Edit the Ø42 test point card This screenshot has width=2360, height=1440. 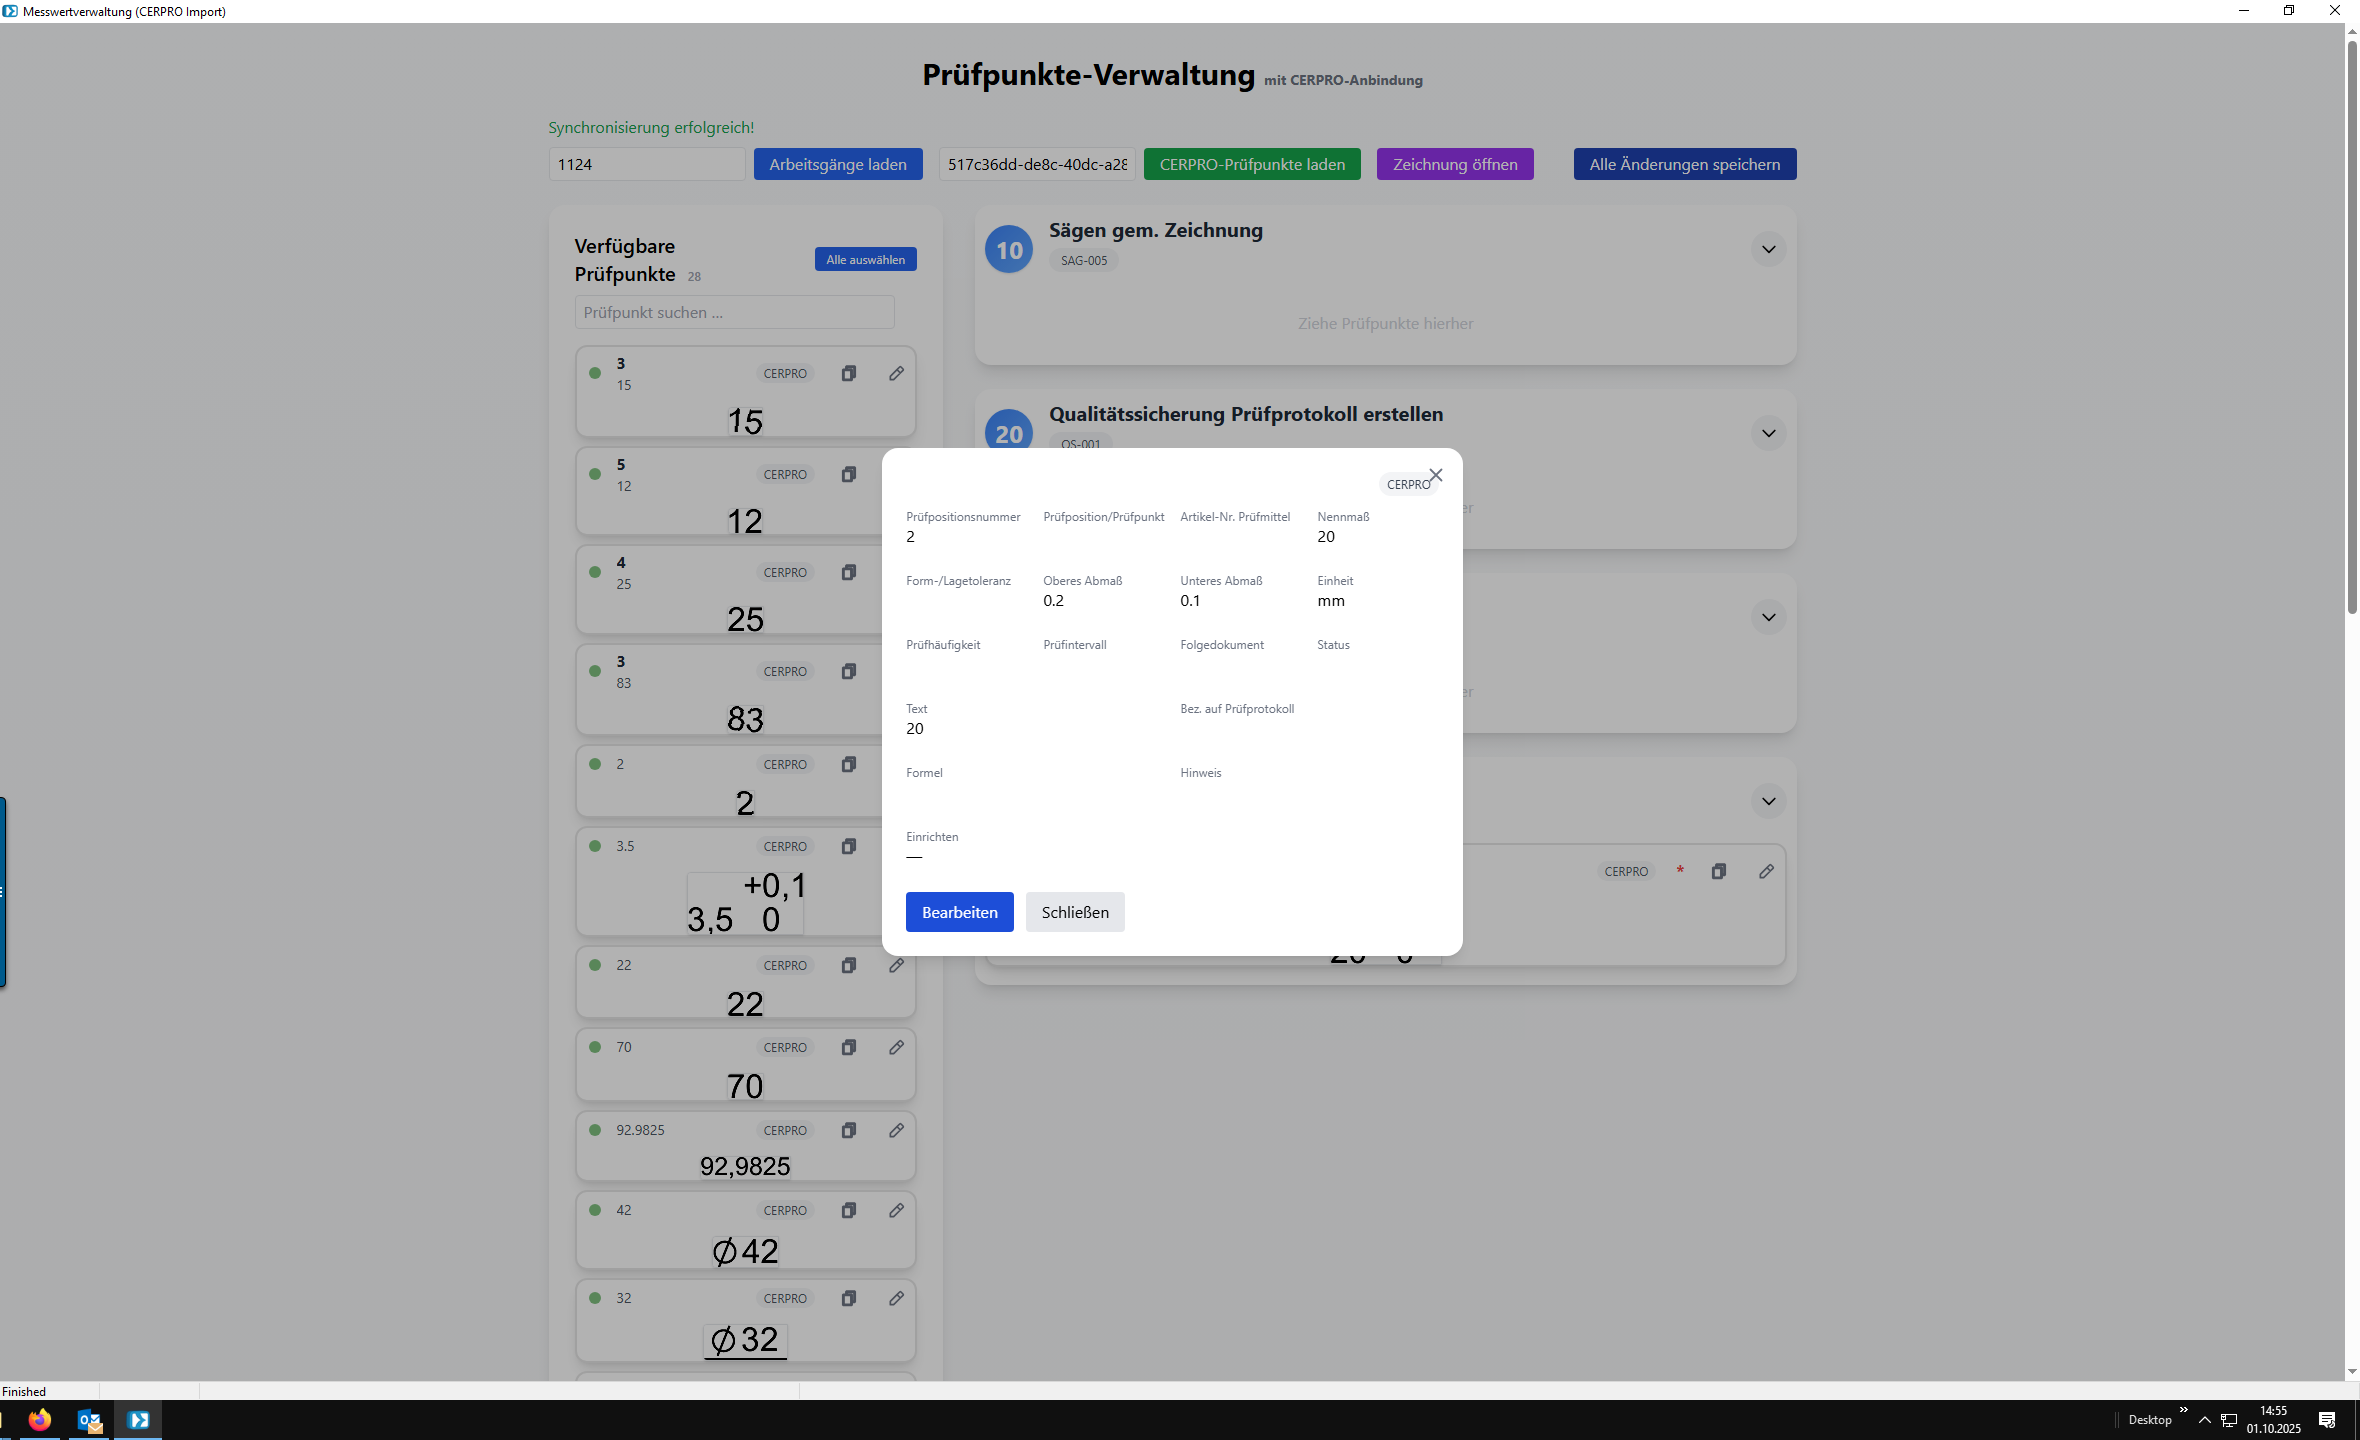click(896, 1210)
